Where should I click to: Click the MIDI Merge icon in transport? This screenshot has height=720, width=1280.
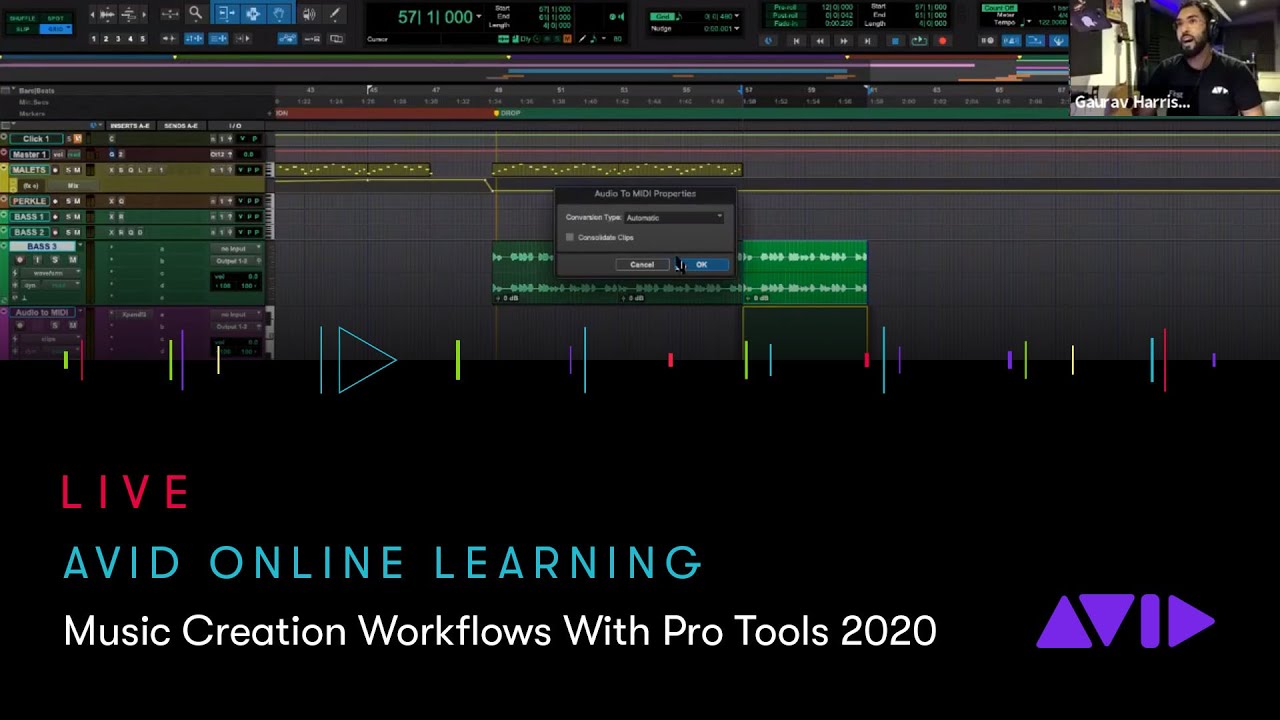(x=1035, y=41)
